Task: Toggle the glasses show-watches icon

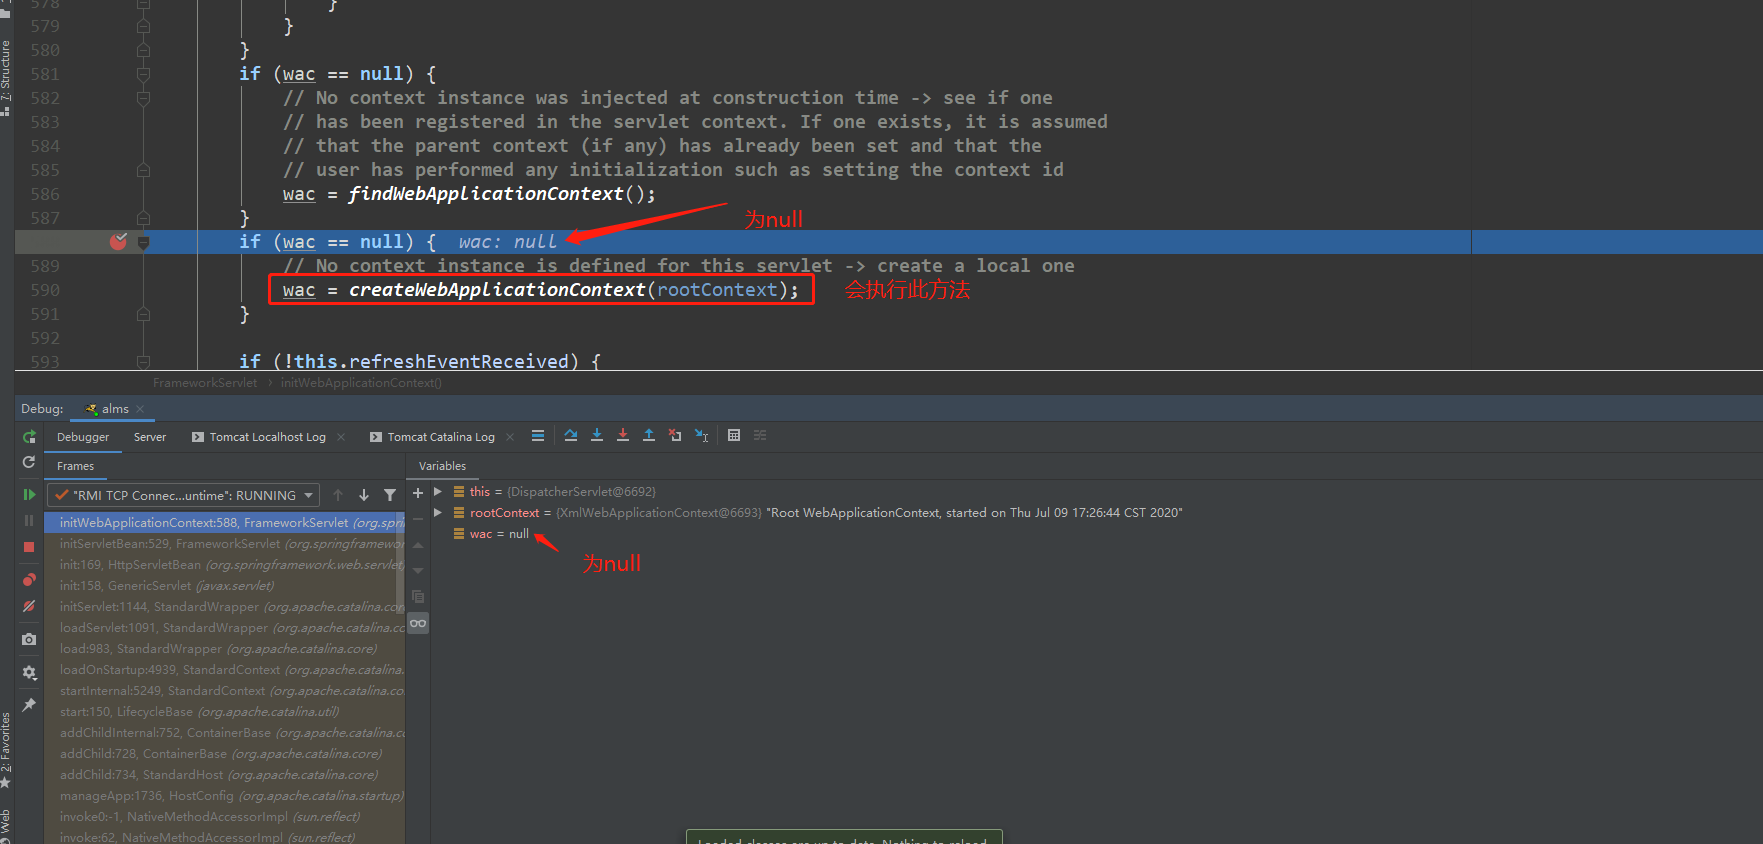Action: click(x=418, y=623)
